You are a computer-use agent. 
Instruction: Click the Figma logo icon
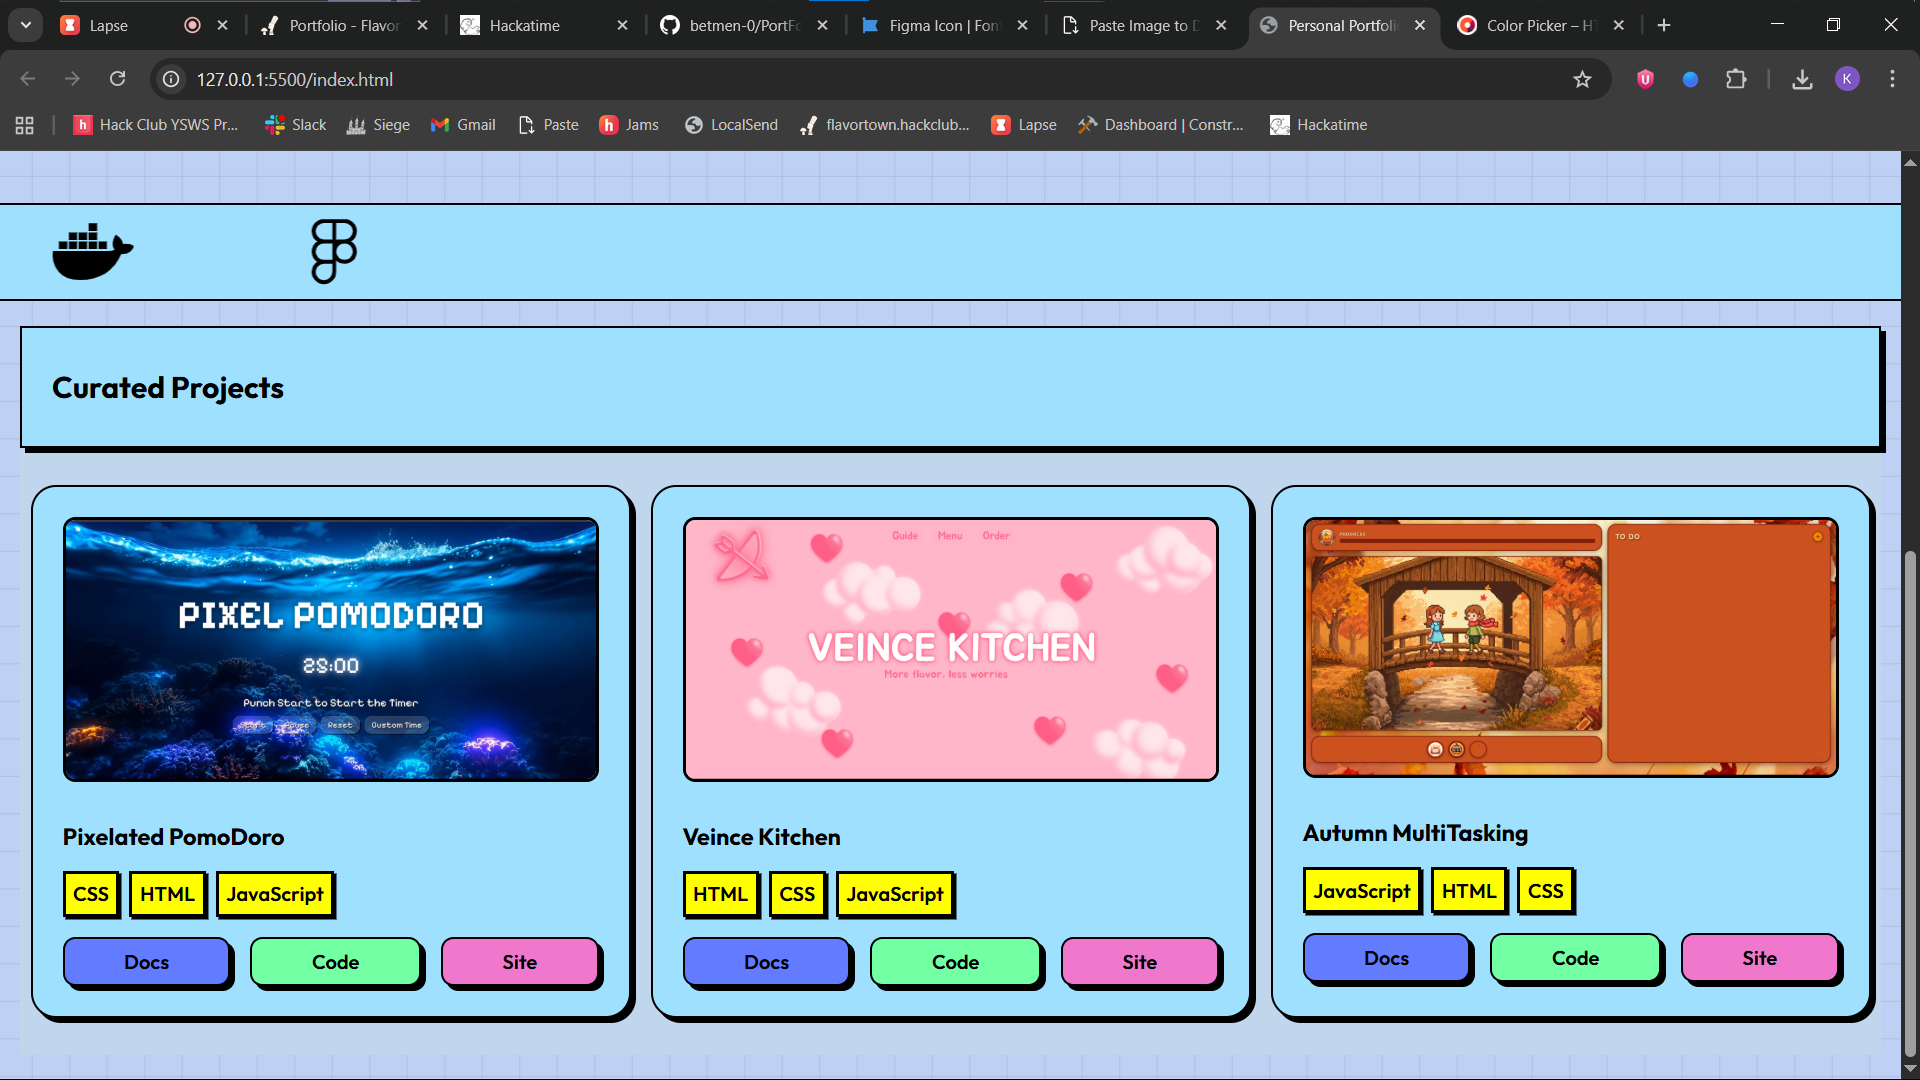tap(333, 251)
